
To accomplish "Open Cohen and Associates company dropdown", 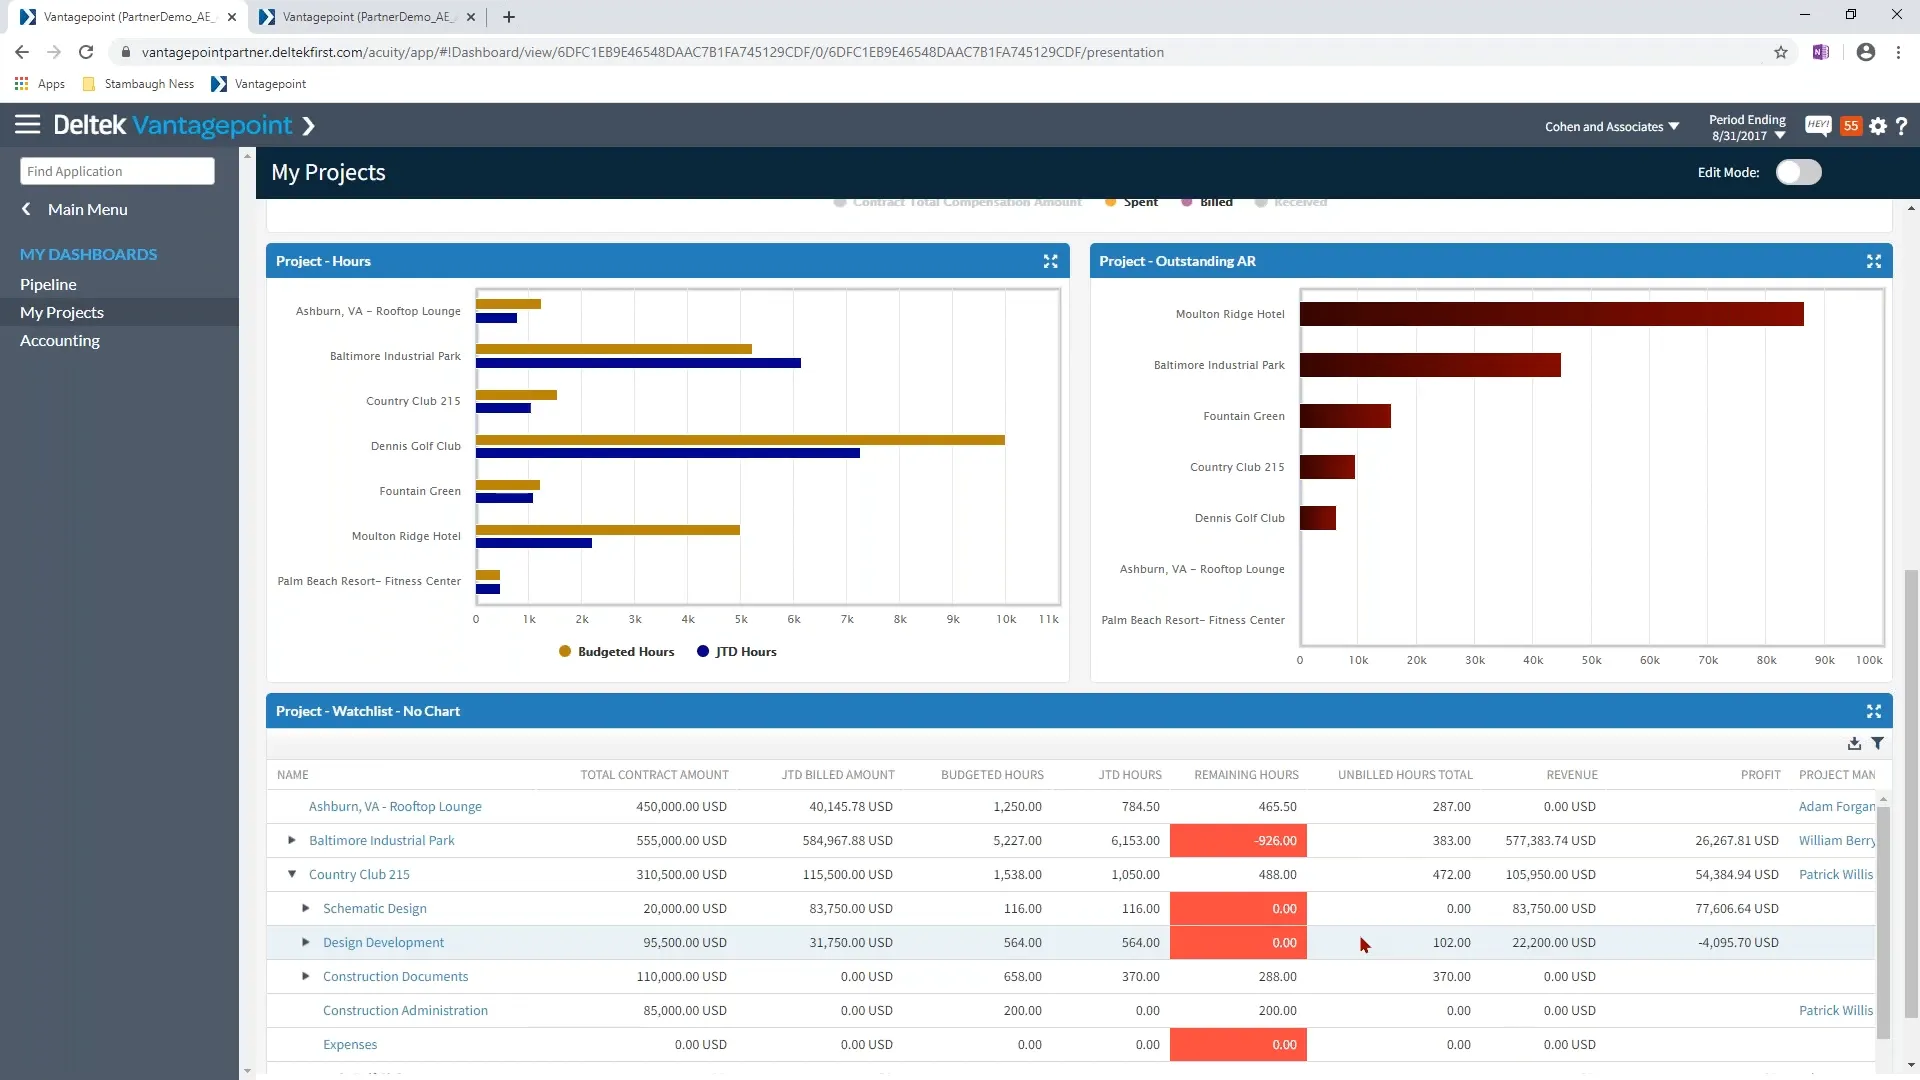I will click(x=1611, y=127).
